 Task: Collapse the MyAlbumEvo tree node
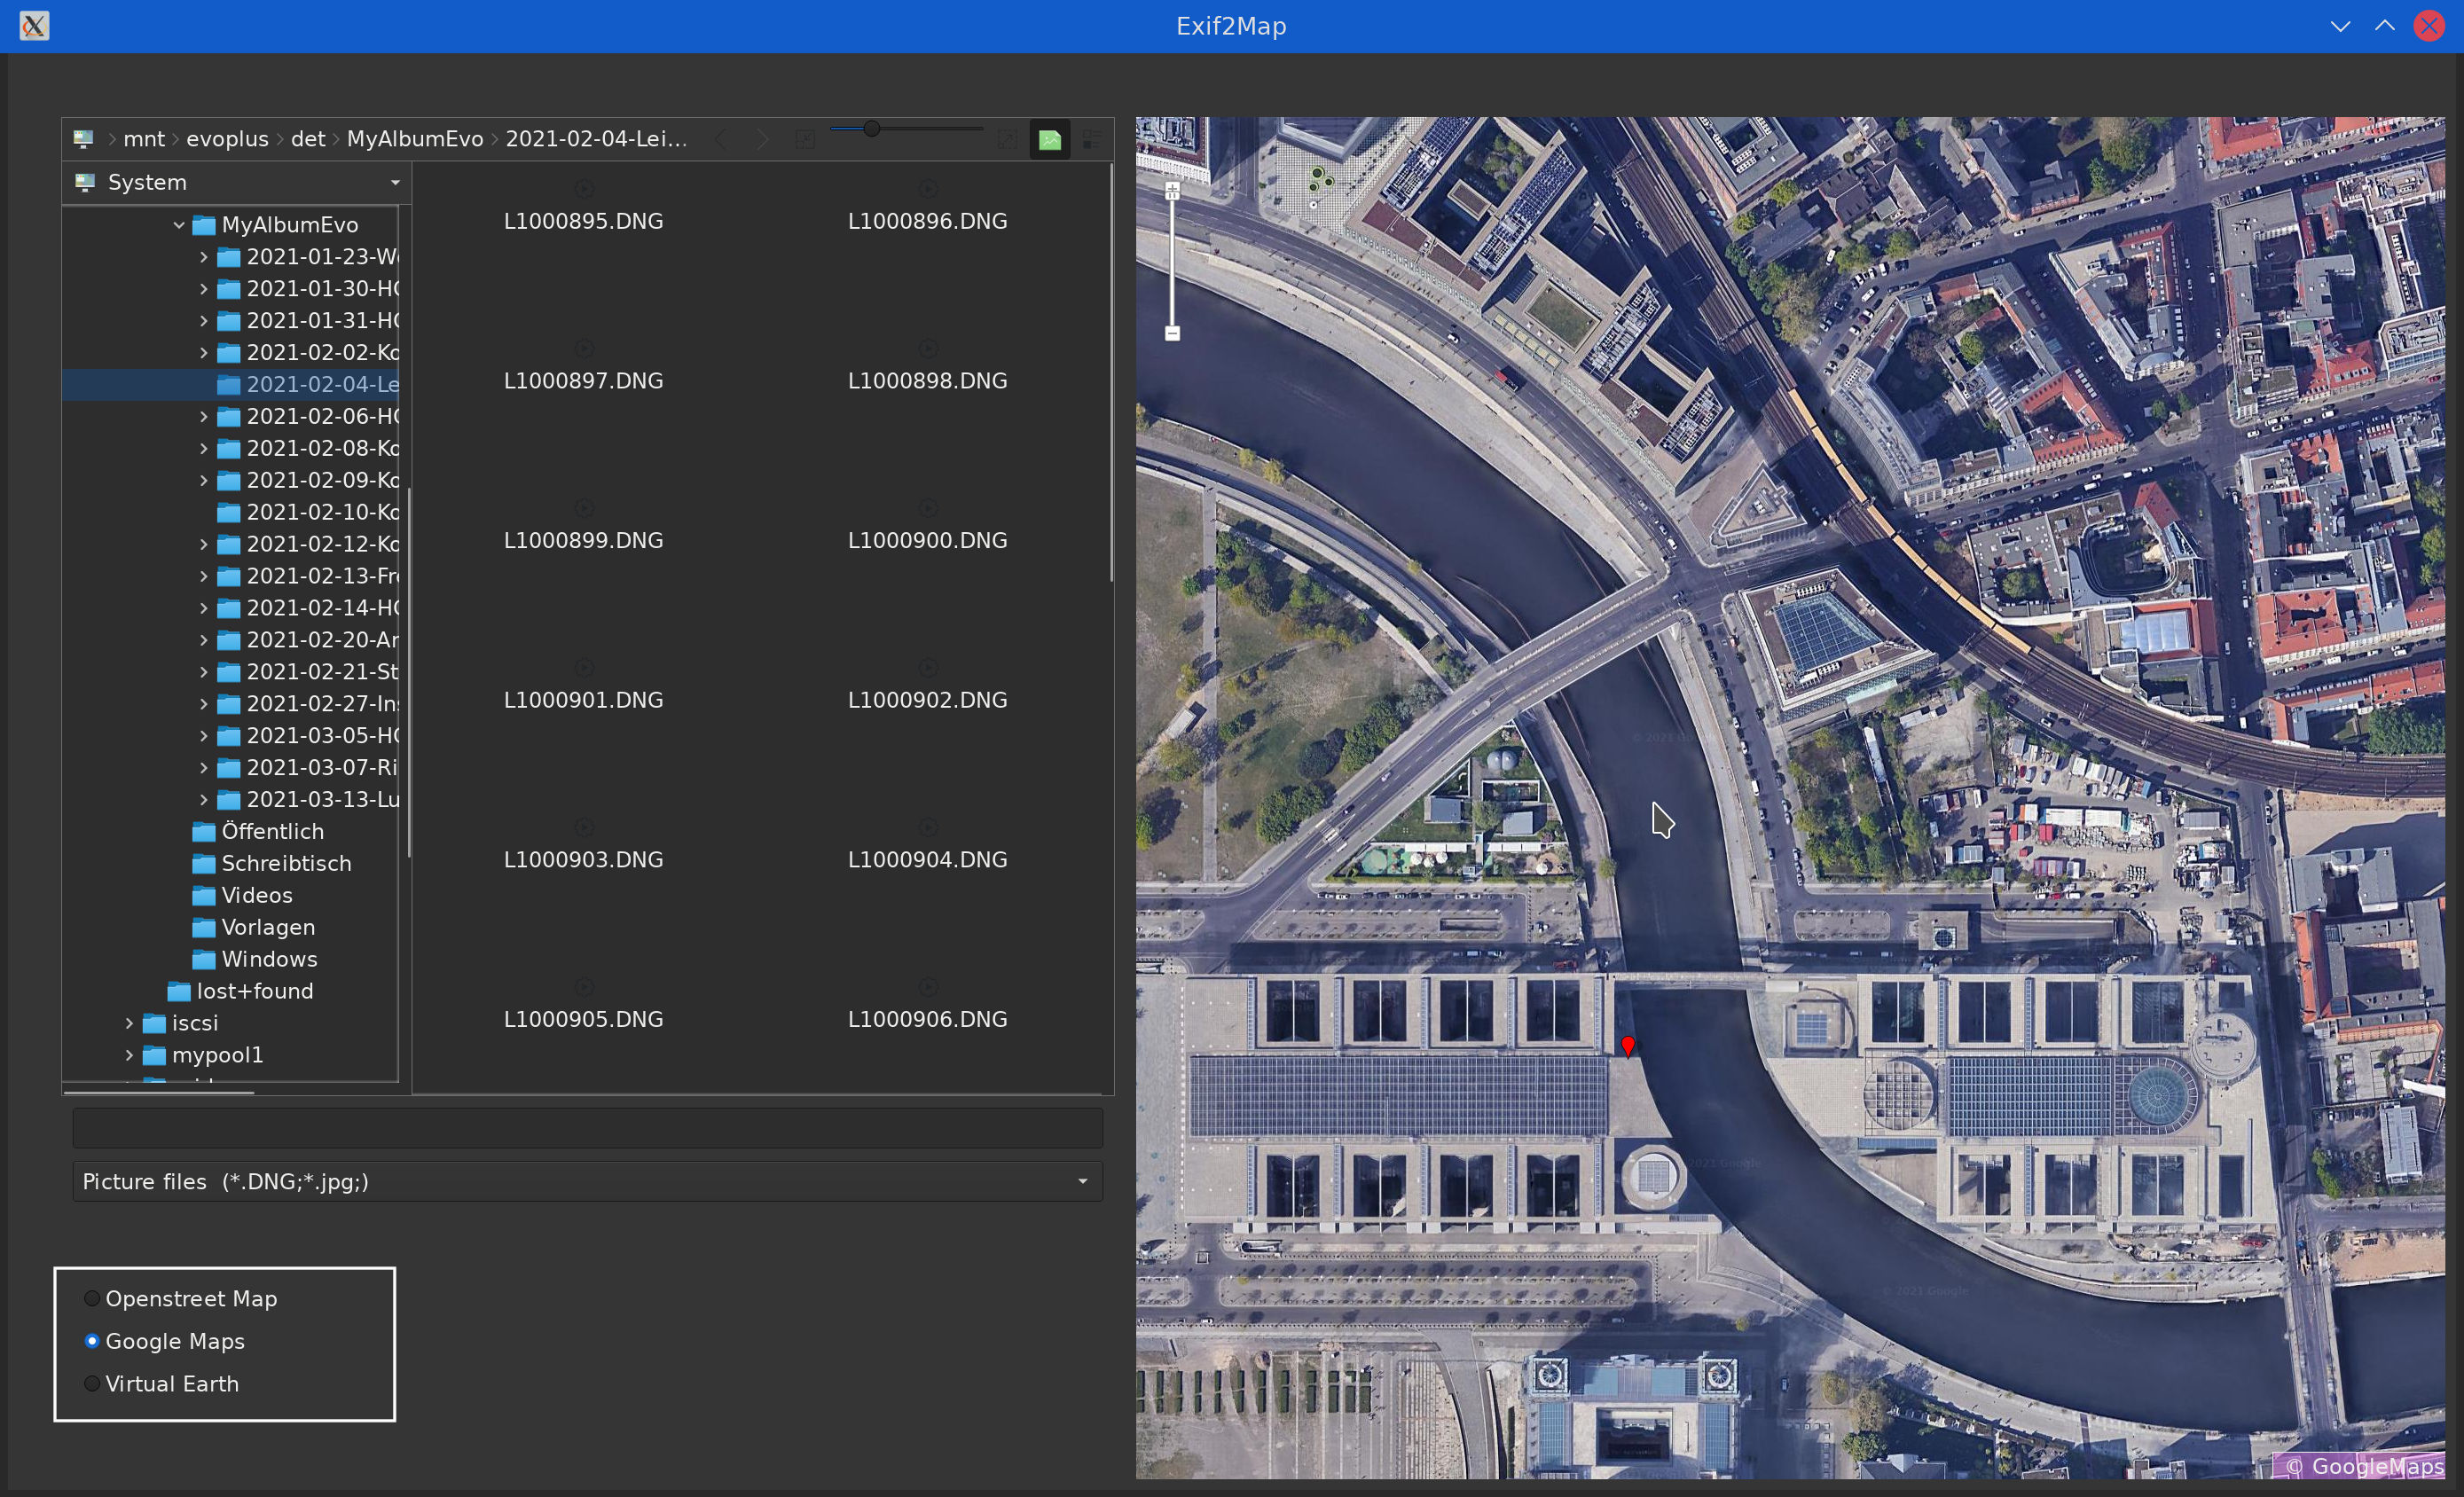(x=179, y=225)
